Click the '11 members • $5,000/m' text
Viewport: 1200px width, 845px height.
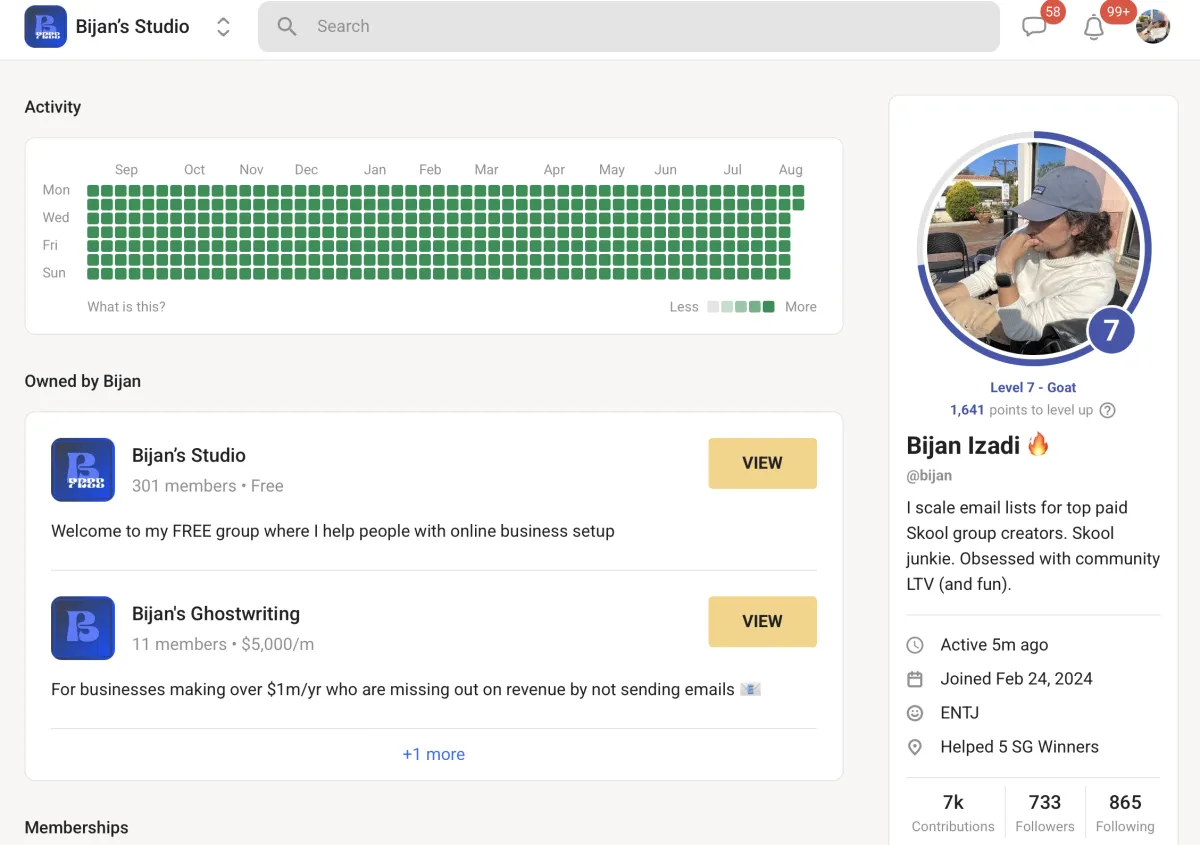tap(223, 644)
